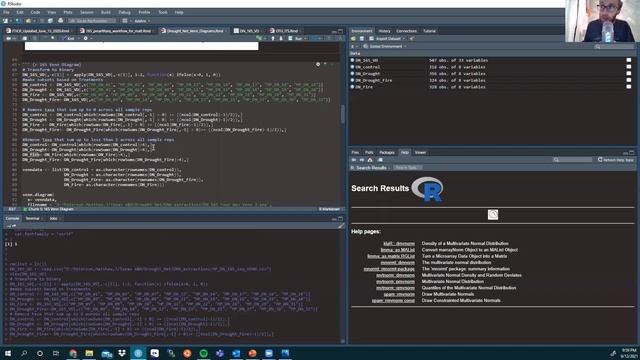Screen dimensions: 640x360
Task: Expand DN_Drought data frame details
Action: pyautogui.click(x=352, y=74)
